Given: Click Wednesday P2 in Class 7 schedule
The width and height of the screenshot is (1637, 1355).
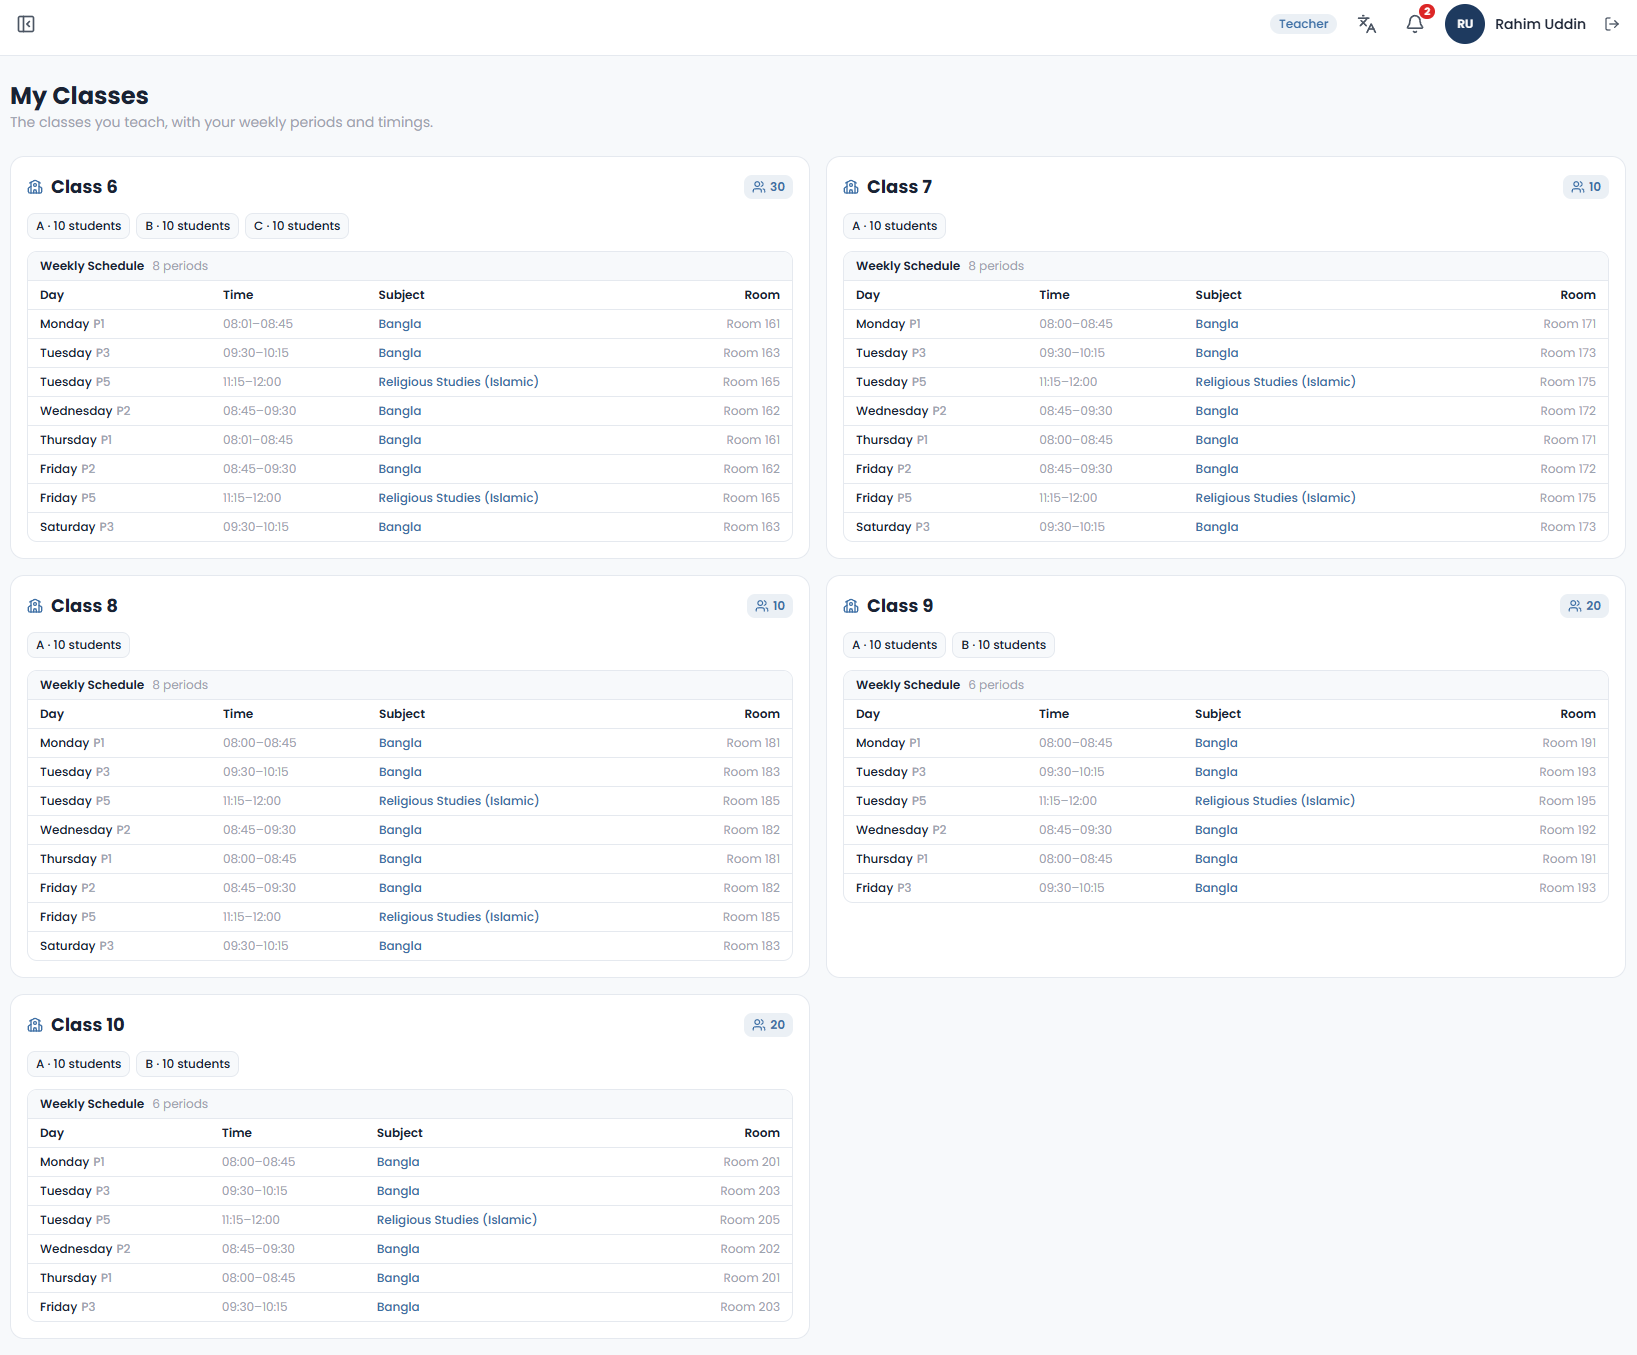Looking at the screenshot, I should 901,411.
